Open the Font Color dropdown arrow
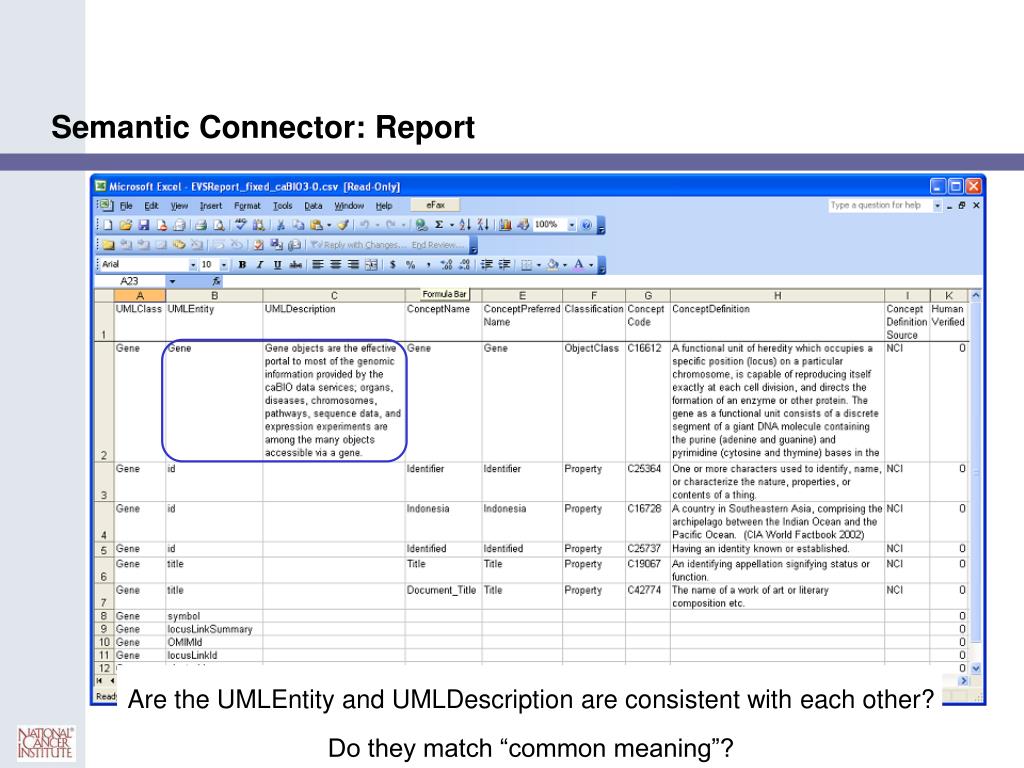 (591, 264)
